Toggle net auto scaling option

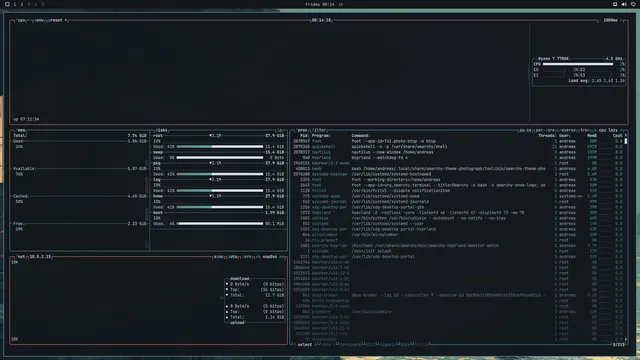point(233,257)
